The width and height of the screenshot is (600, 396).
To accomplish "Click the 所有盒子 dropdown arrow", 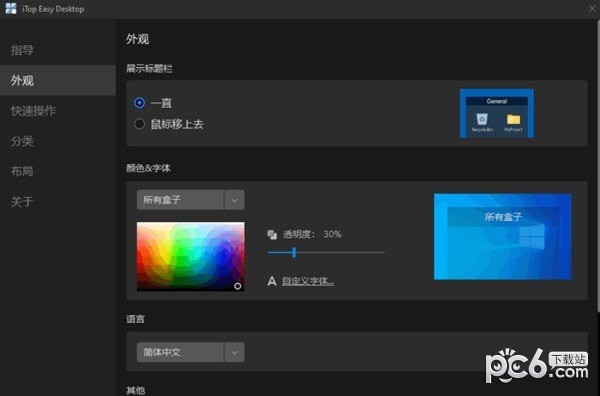I will [x=235, y=200].
